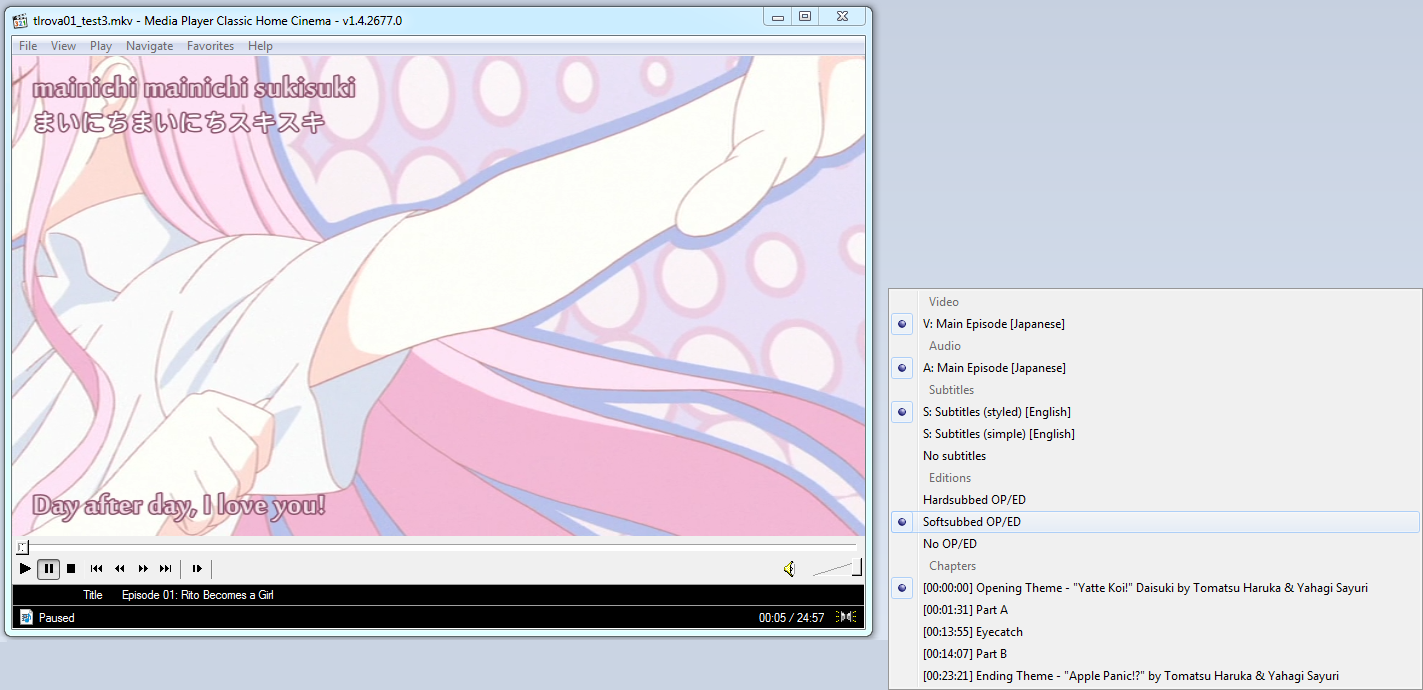Click the 00:05 / 24:57 time display
This screenshot has height=690, width=1423.
[791, 618]
